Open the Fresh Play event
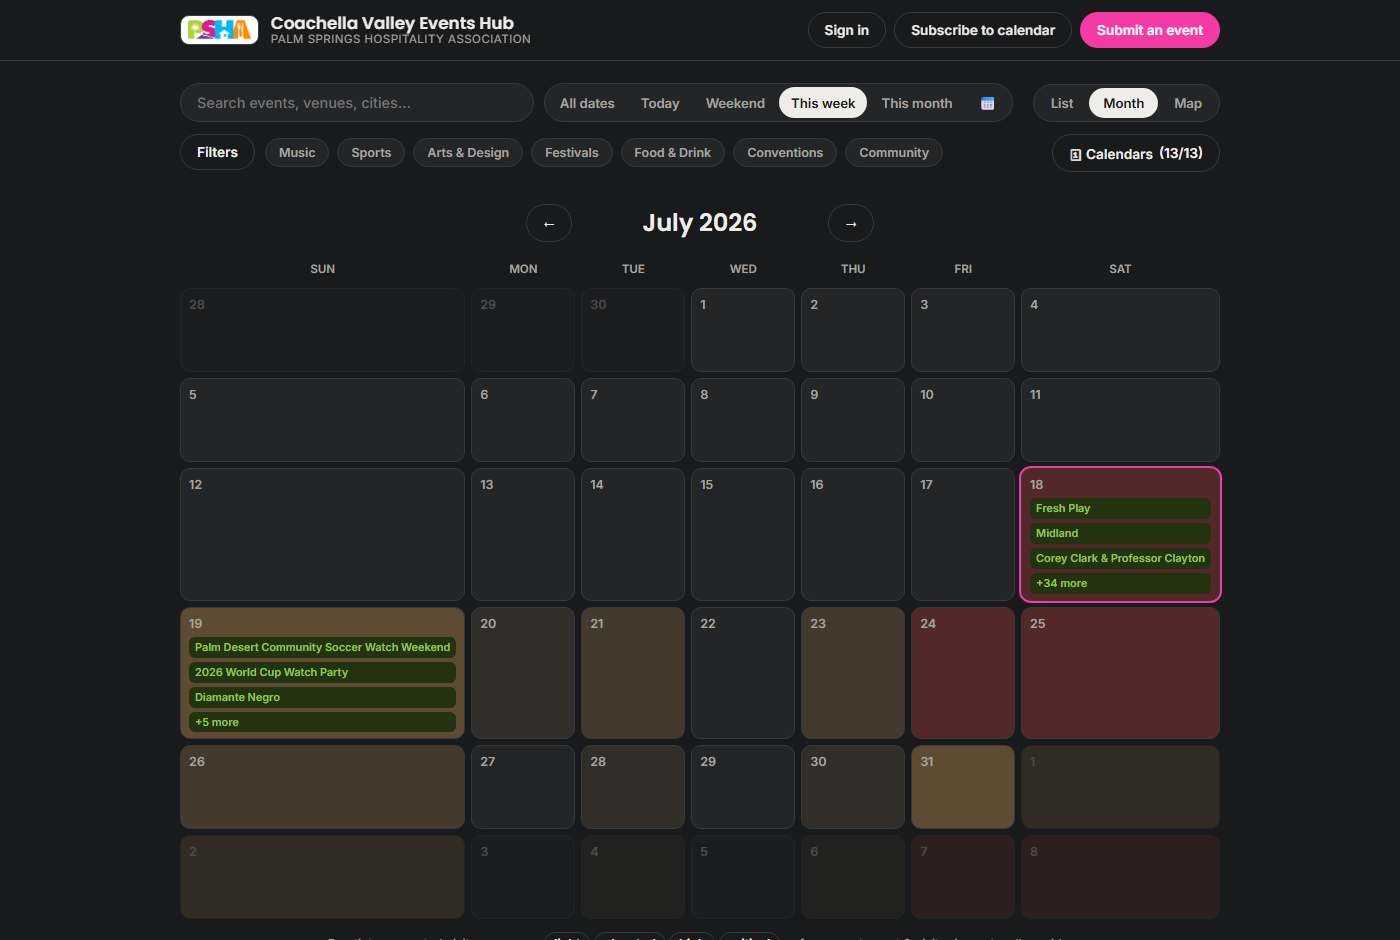This screenshot has width=1400, height=940. pyautogui.click(x=1120, y=509)
